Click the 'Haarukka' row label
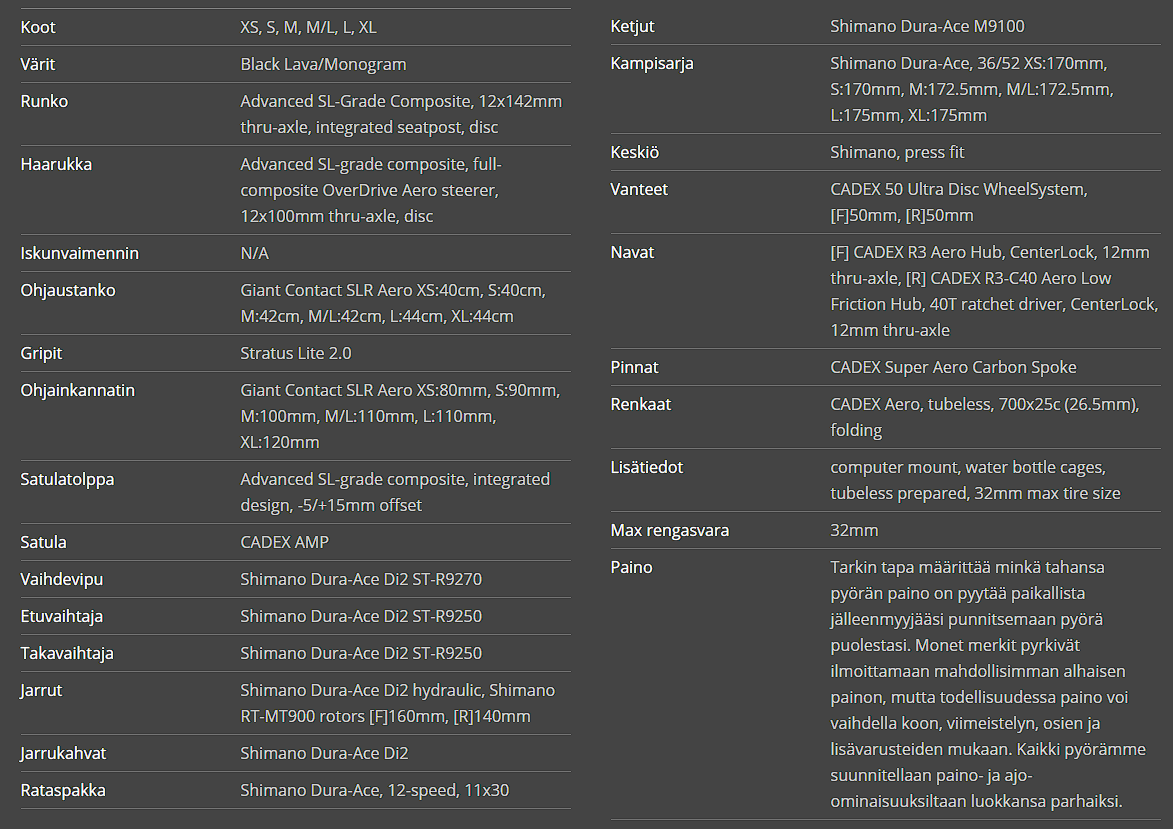 coord(56,164)
